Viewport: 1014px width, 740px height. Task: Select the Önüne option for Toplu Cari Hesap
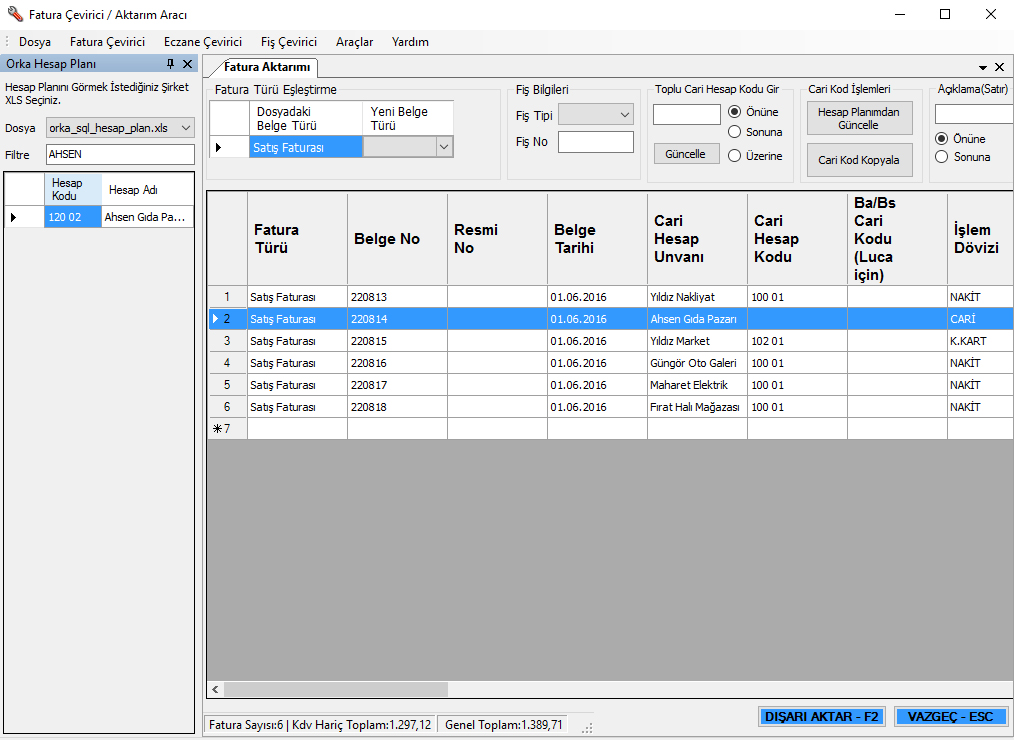click(735, 112)
